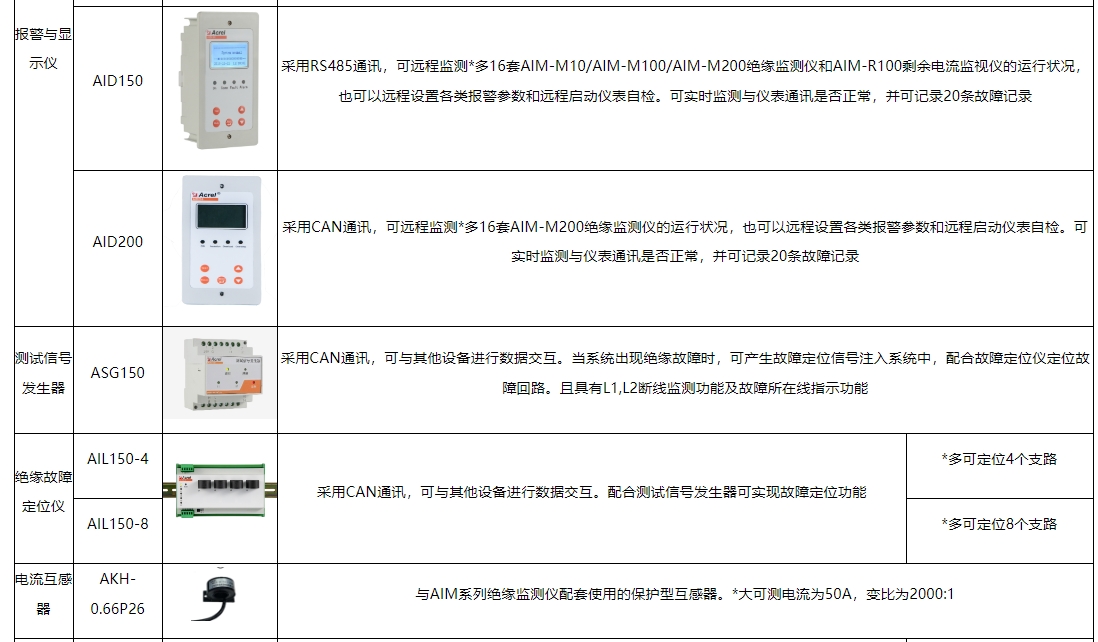
Task: Select the 绝缘故障定位仪 category cell
Action: [43, 491]
